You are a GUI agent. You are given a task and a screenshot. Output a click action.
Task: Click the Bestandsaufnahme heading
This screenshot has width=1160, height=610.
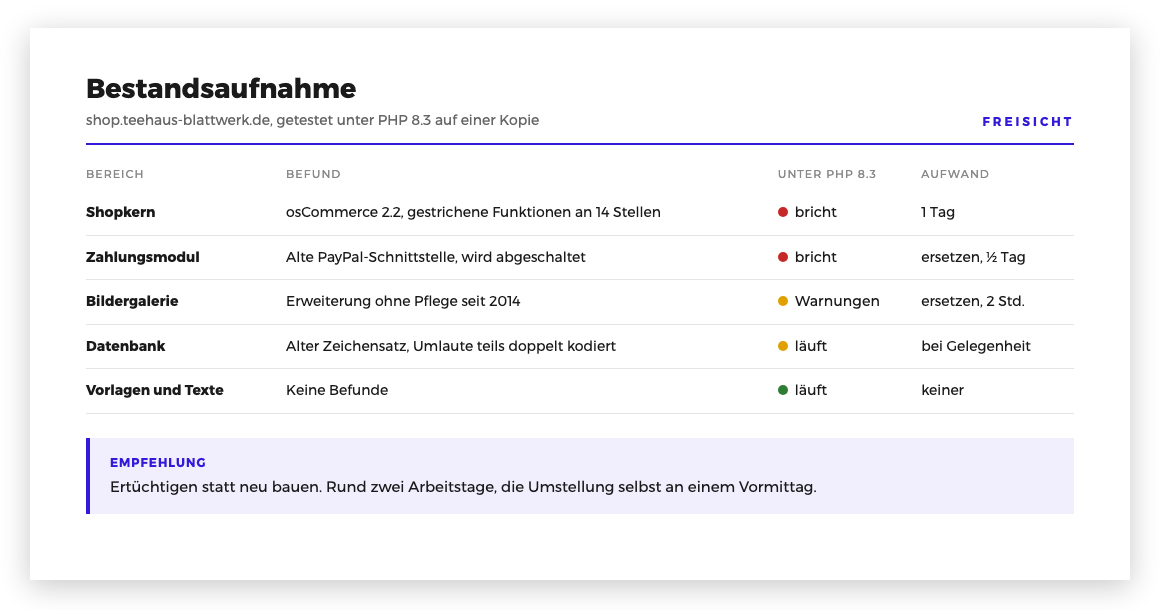220,89
